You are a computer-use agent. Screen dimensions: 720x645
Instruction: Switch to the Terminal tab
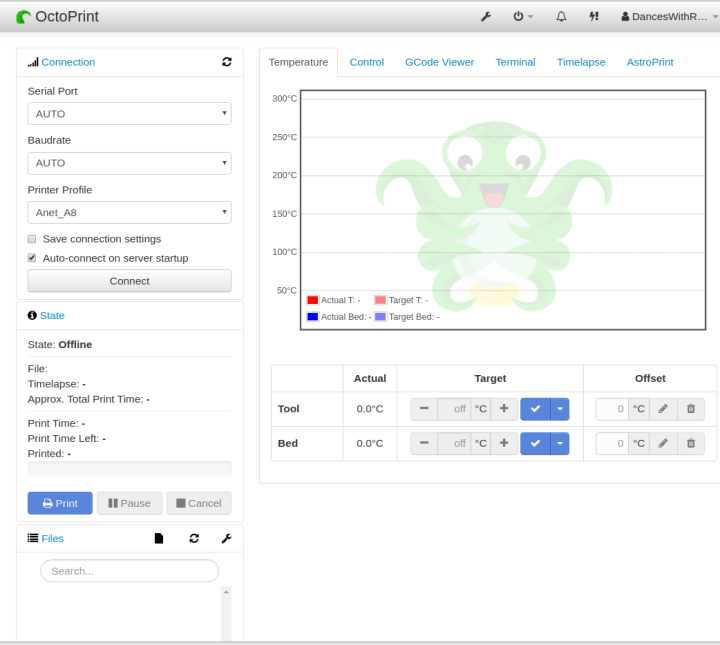515,62
